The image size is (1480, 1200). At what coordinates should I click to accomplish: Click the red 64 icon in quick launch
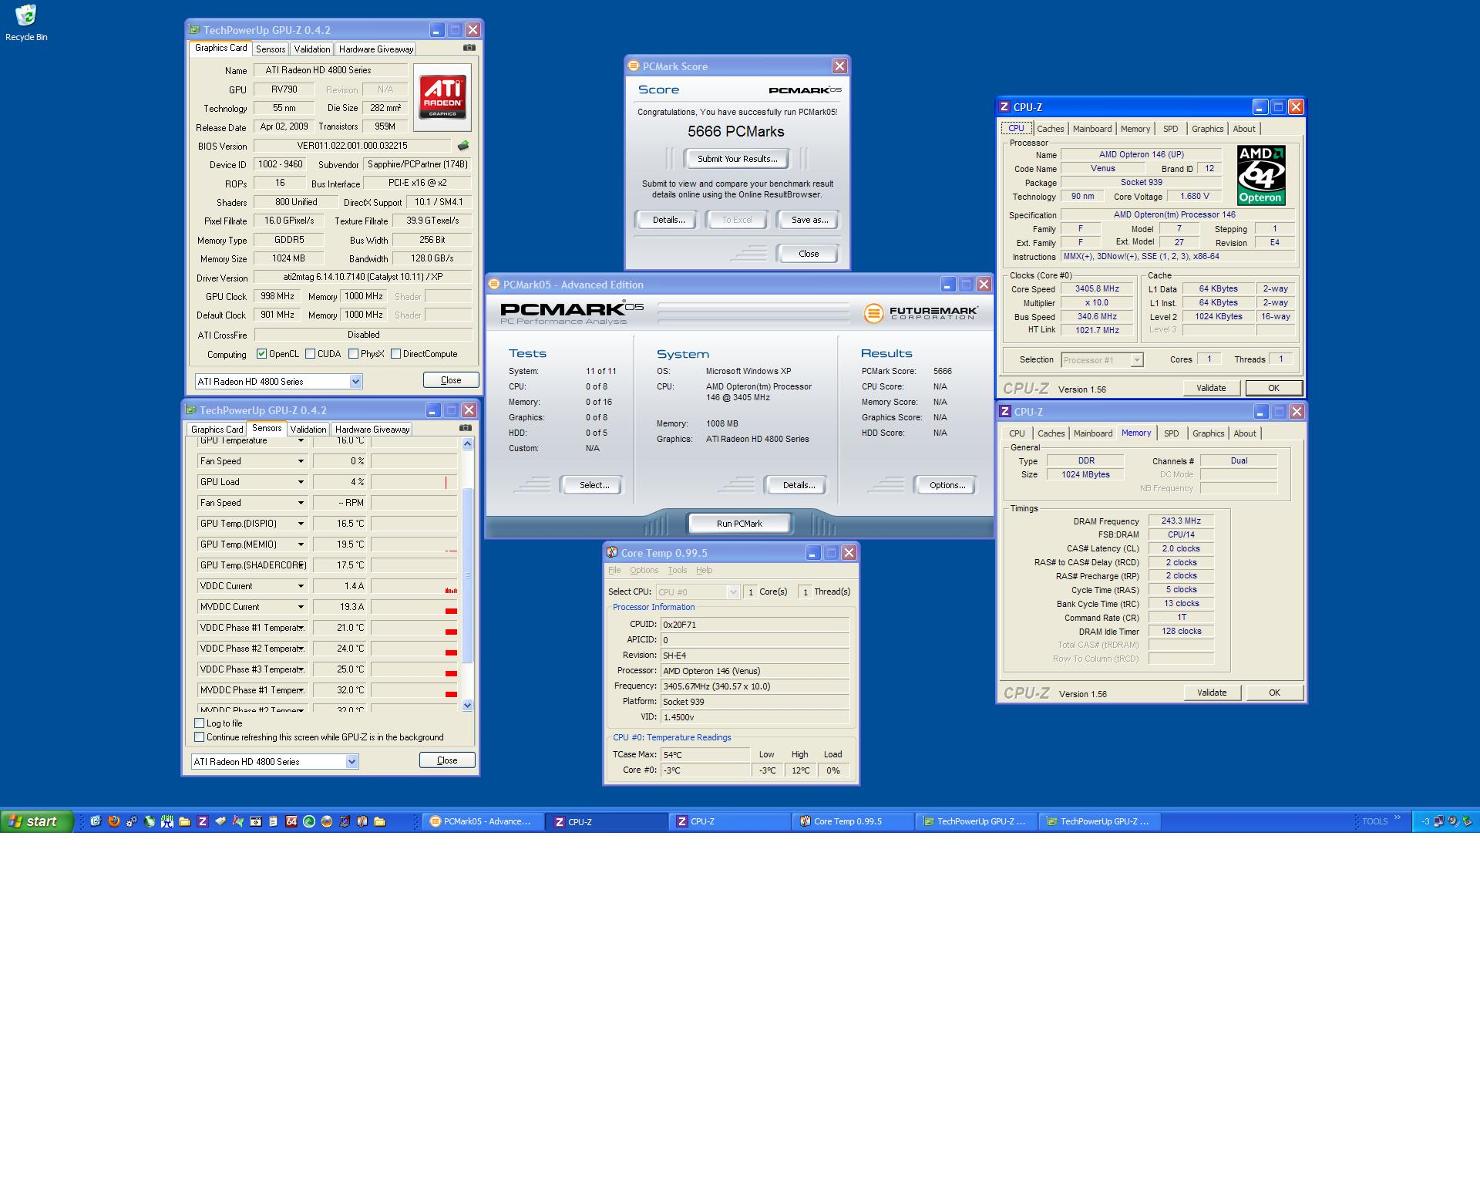[x=291, y=821]
